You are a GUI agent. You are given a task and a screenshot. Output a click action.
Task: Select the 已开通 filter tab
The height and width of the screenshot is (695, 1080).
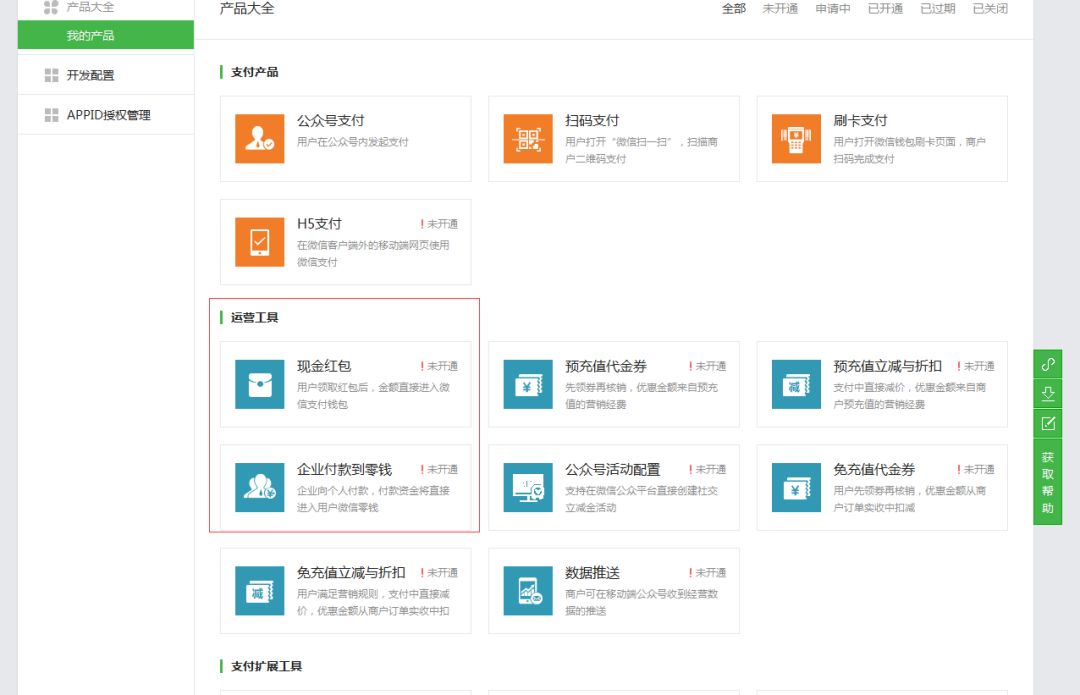(x=885, y=9)
